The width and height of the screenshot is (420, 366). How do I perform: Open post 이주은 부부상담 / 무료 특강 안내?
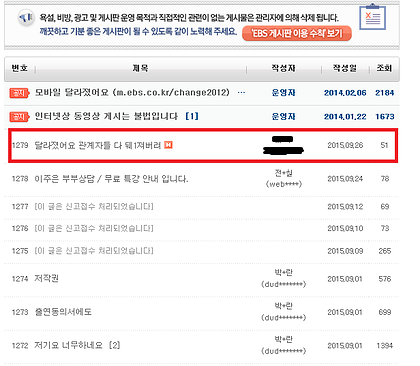(x=111, y=179)
